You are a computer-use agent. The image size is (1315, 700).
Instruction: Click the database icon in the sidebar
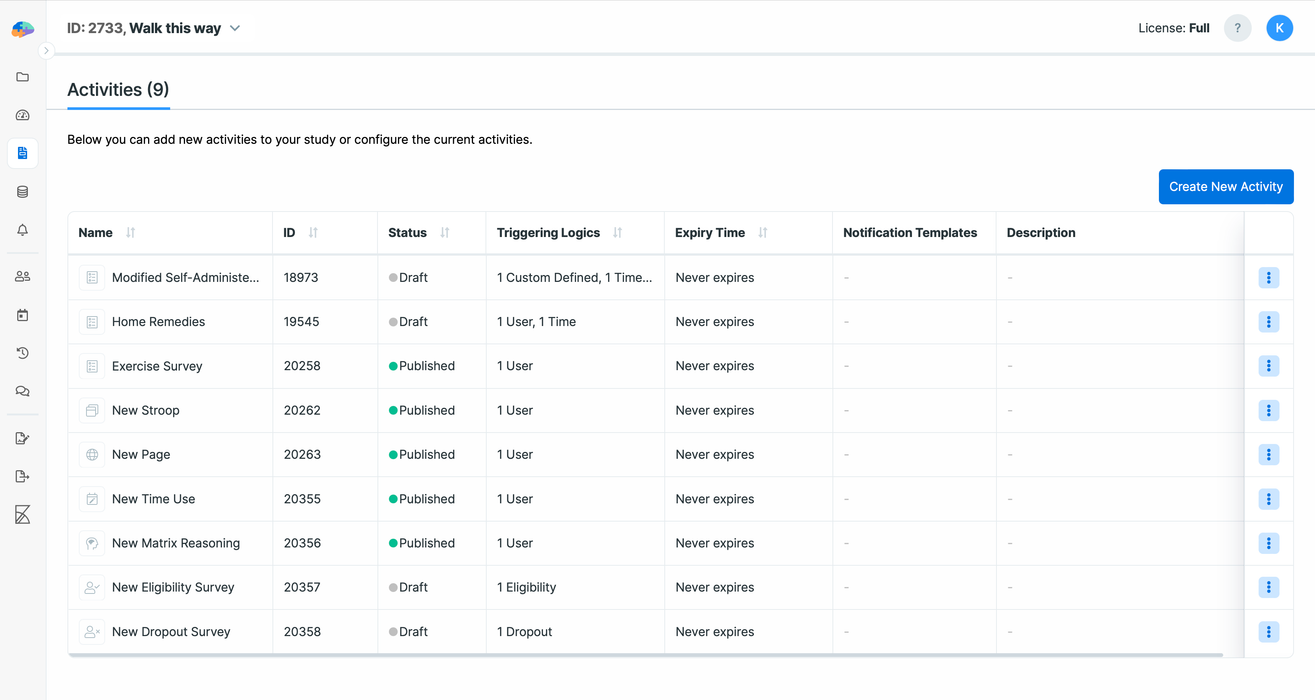(x=22, y=191)
